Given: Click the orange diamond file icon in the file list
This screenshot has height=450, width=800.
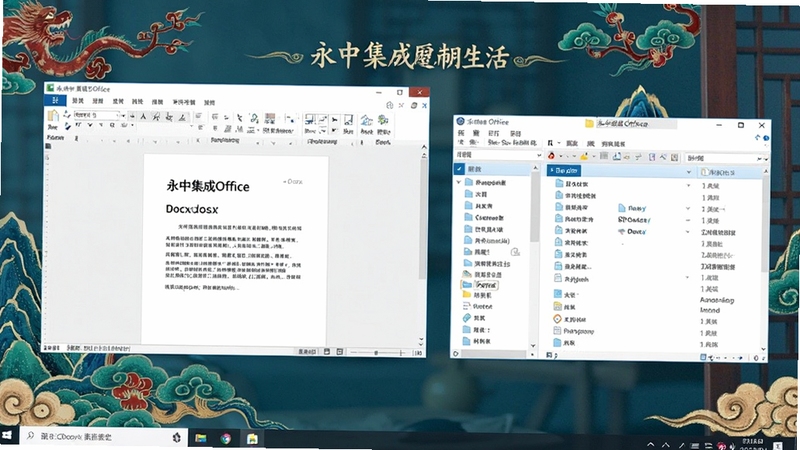Looking at the screenshot, I should 558,319.
